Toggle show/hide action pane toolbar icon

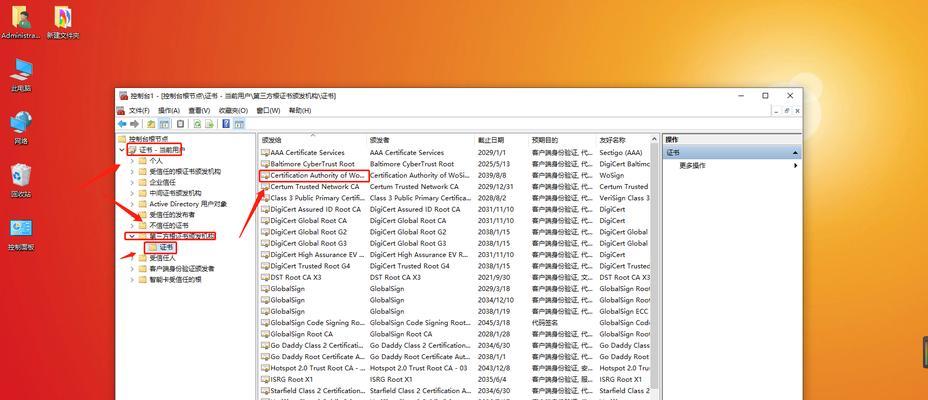(239, 124)
